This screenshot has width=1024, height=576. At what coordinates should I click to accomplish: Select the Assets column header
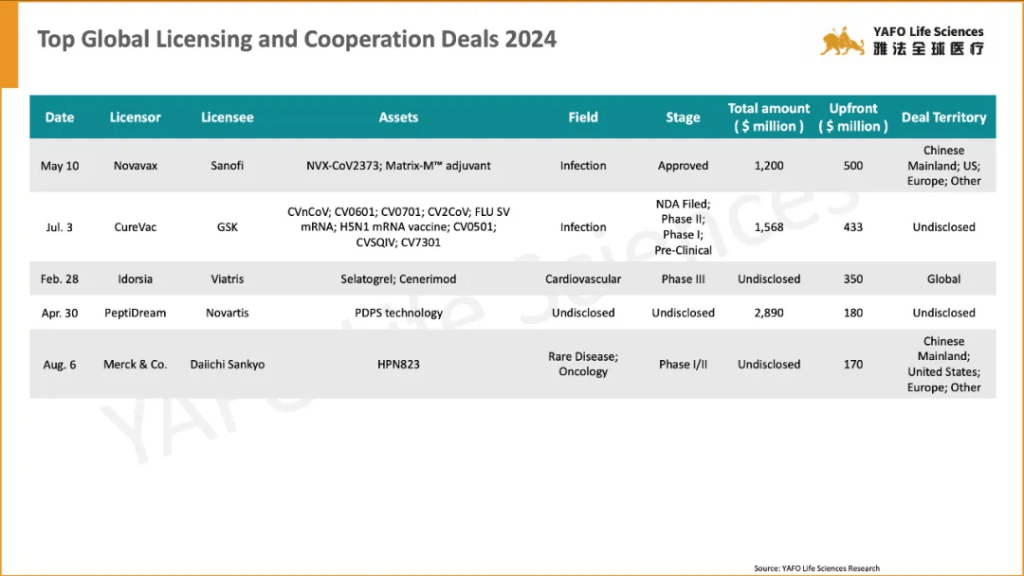click(398, 117)
